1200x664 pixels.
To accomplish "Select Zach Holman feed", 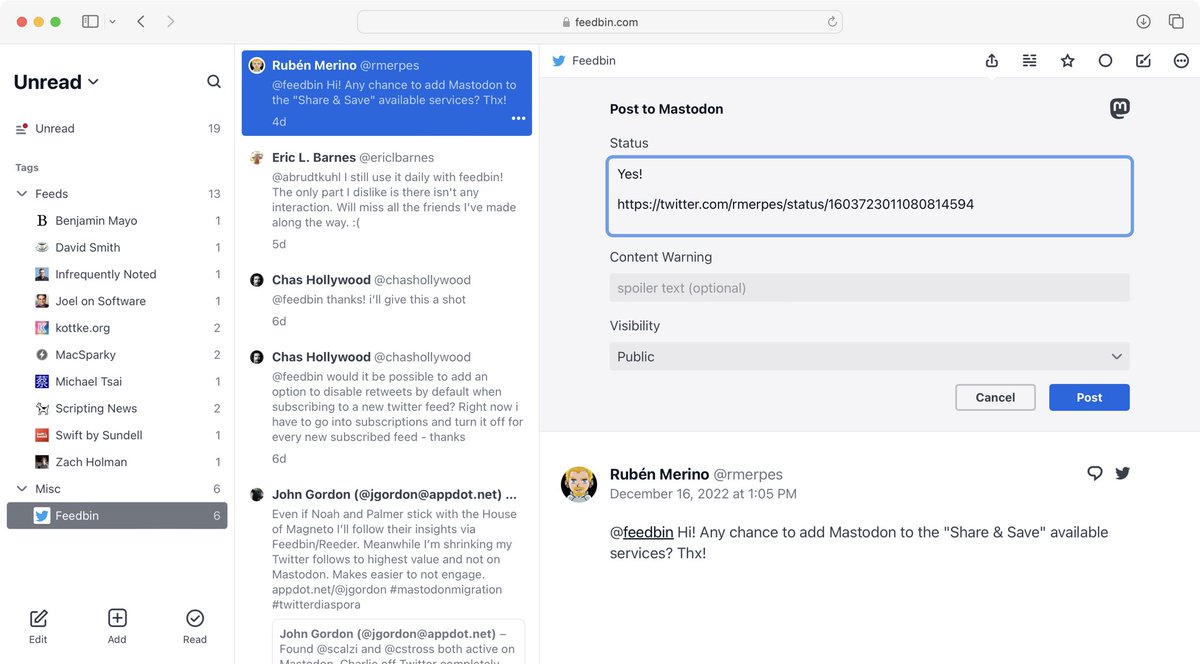I will click(117, 463).
